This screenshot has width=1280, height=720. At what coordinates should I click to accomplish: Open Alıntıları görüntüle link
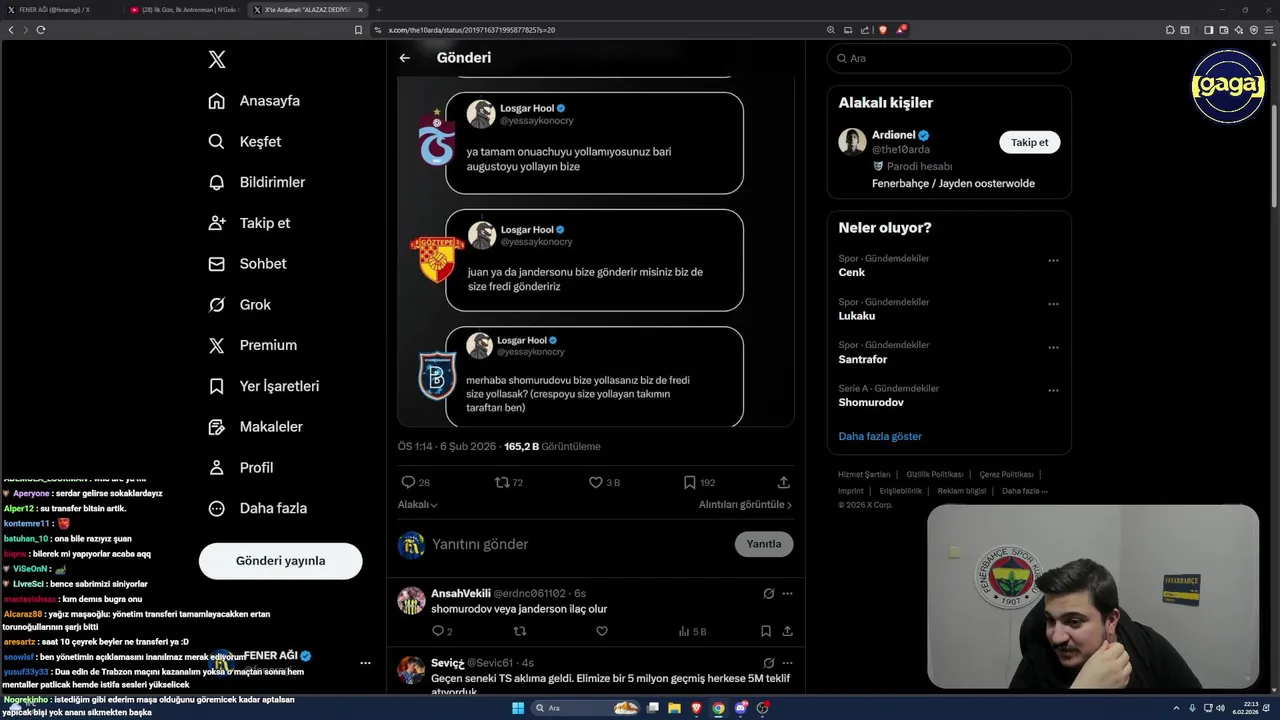pos(745,505)
